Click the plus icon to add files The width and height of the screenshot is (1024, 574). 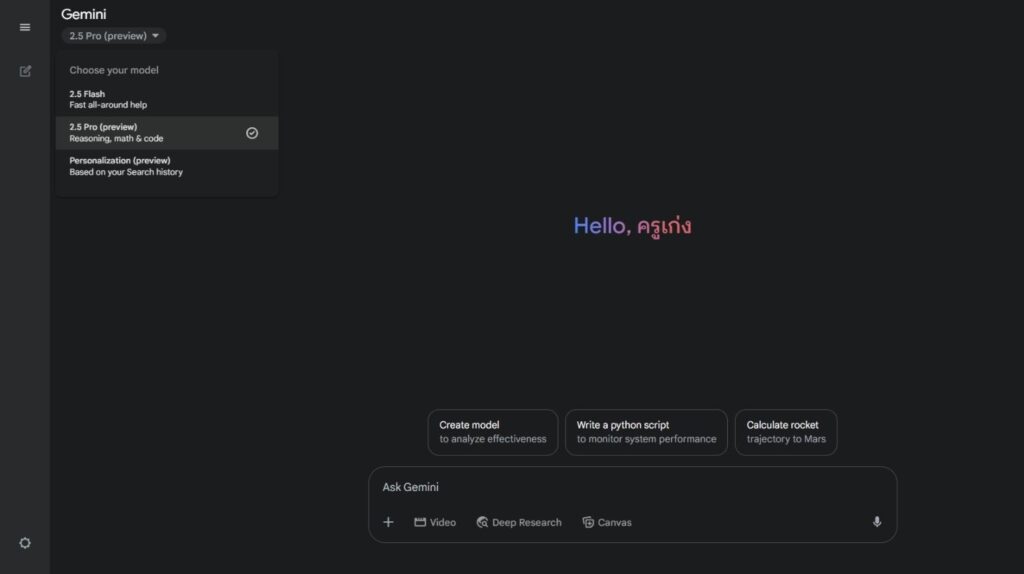click(388, 522)
